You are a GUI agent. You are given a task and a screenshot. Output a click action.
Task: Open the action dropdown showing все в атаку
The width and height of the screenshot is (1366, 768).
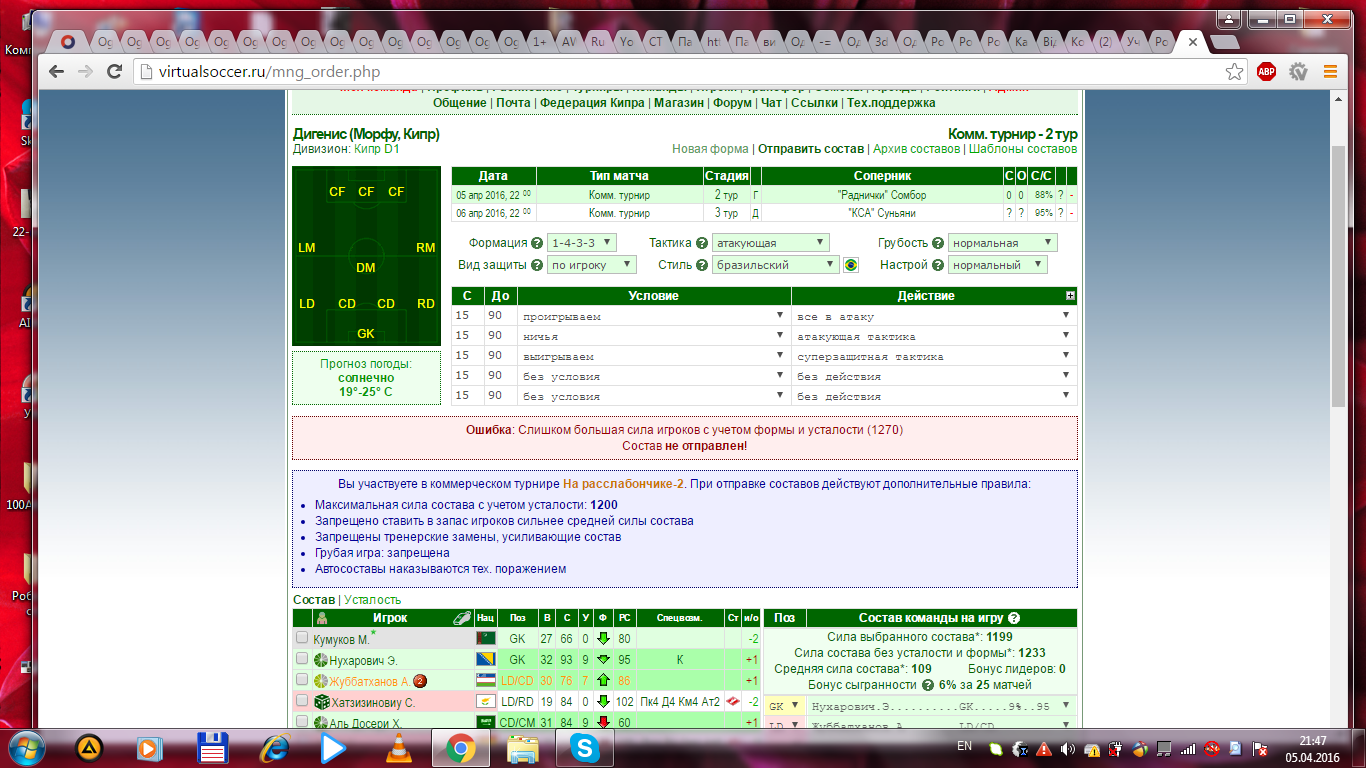934,316
